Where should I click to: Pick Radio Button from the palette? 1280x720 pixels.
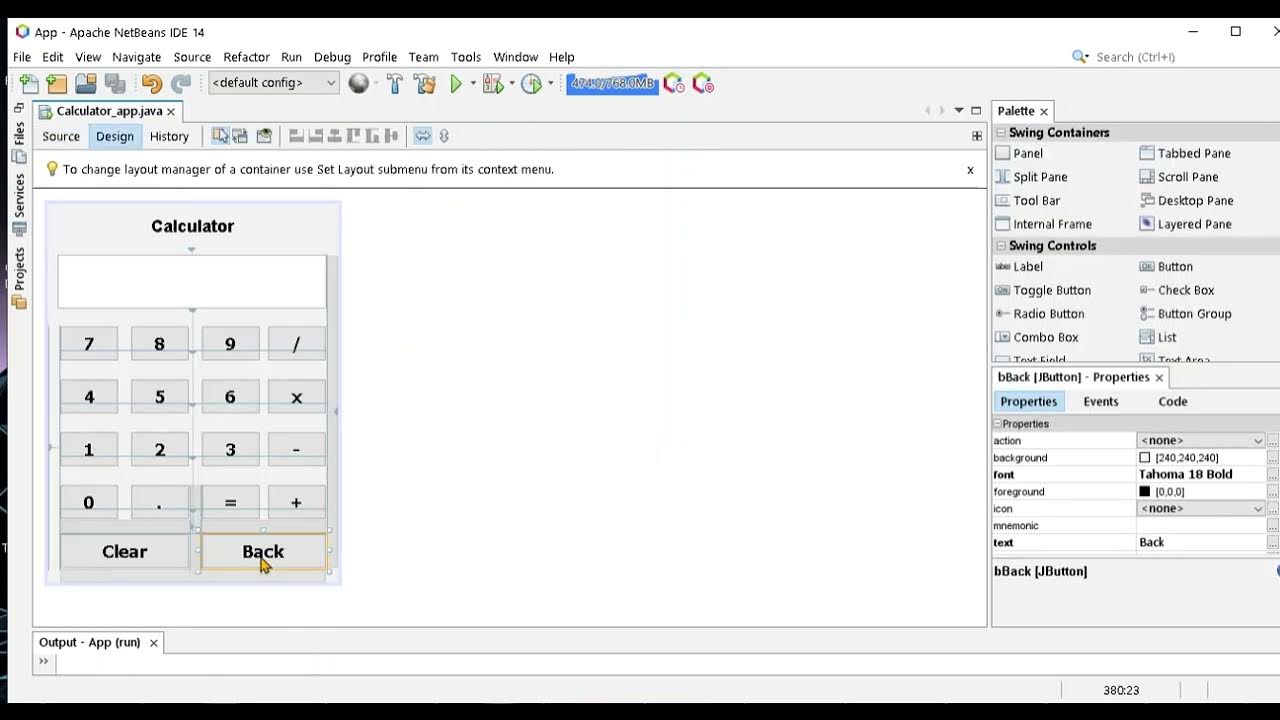(1041, 314)
